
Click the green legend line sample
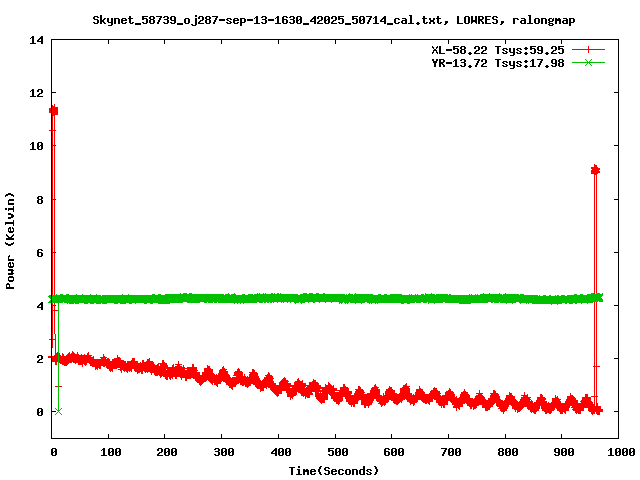click(x=588, y=62)
